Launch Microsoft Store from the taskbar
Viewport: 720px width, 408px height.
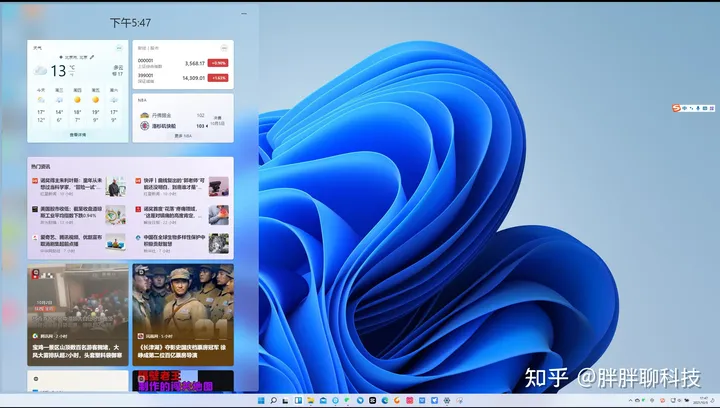point(323,401)
